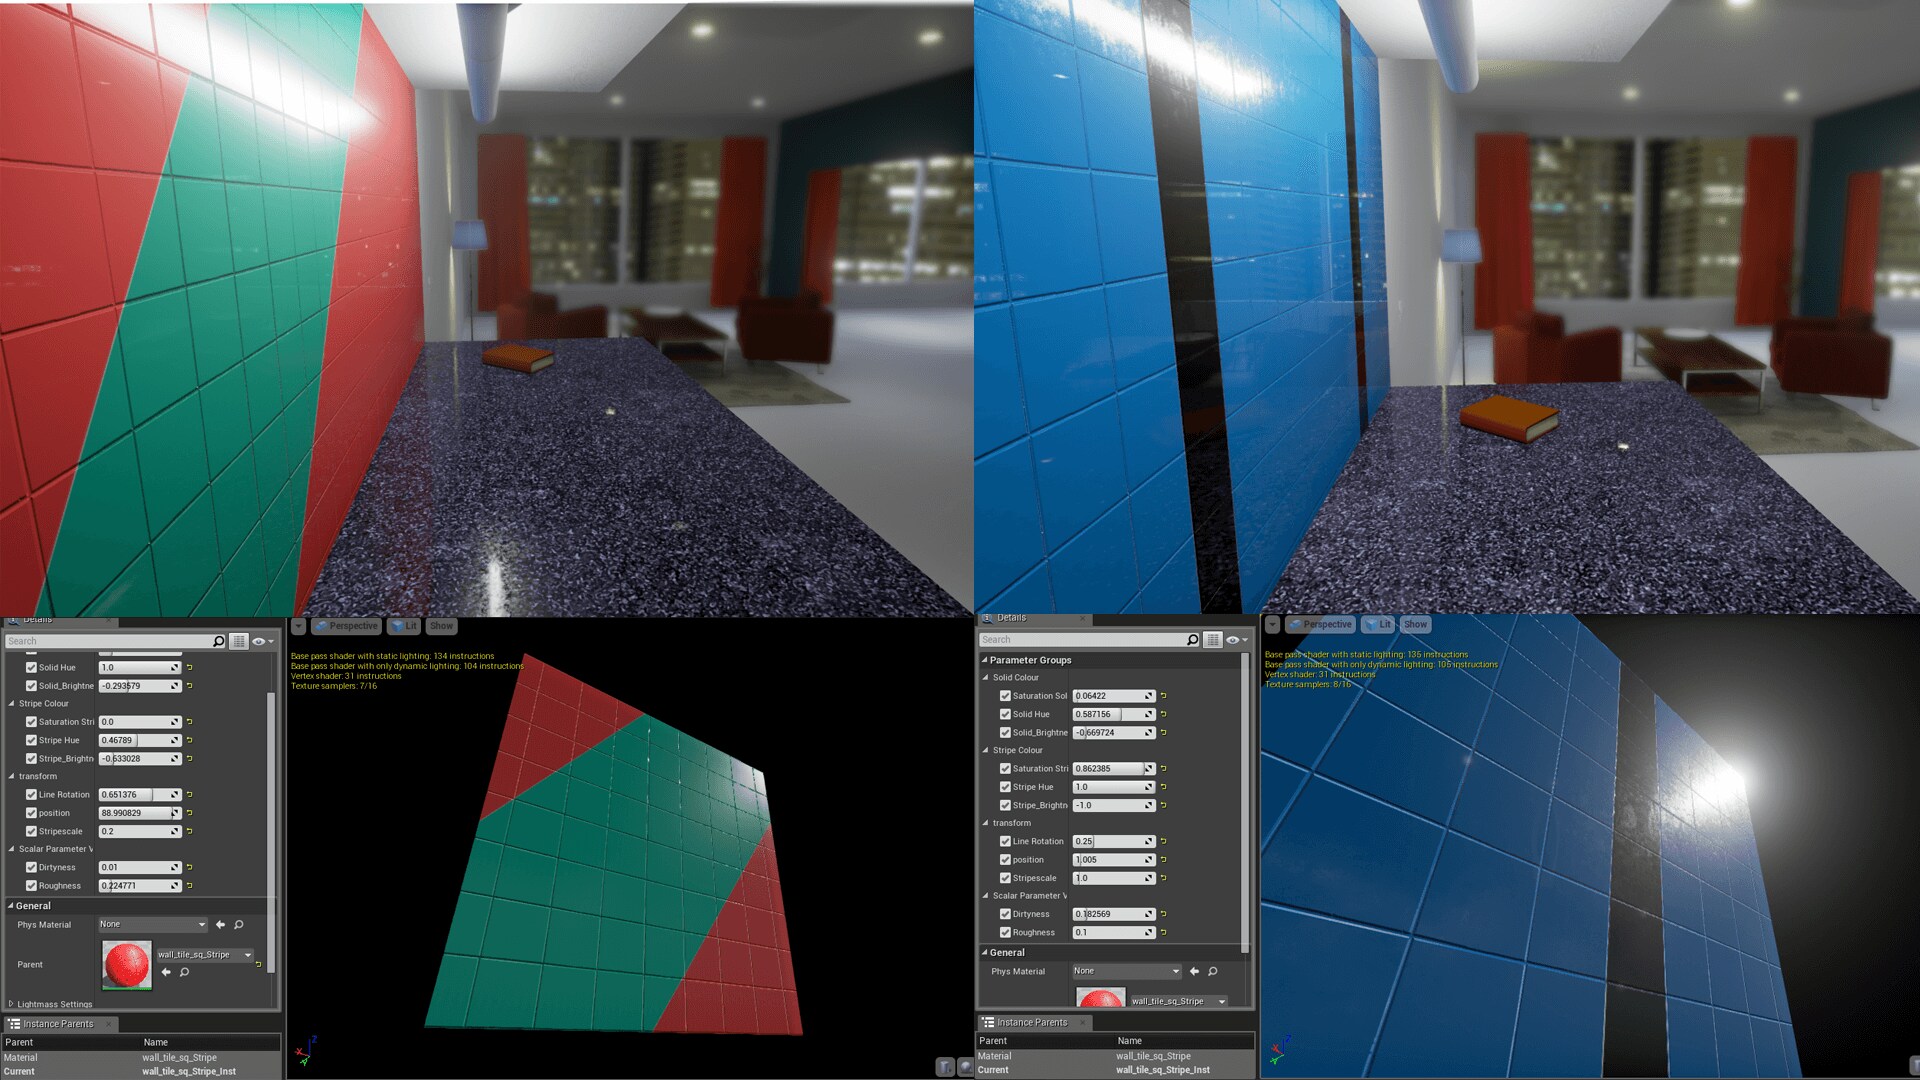
Task: Open the Perspective menu in the blue tile preview
Action: 1320,624
